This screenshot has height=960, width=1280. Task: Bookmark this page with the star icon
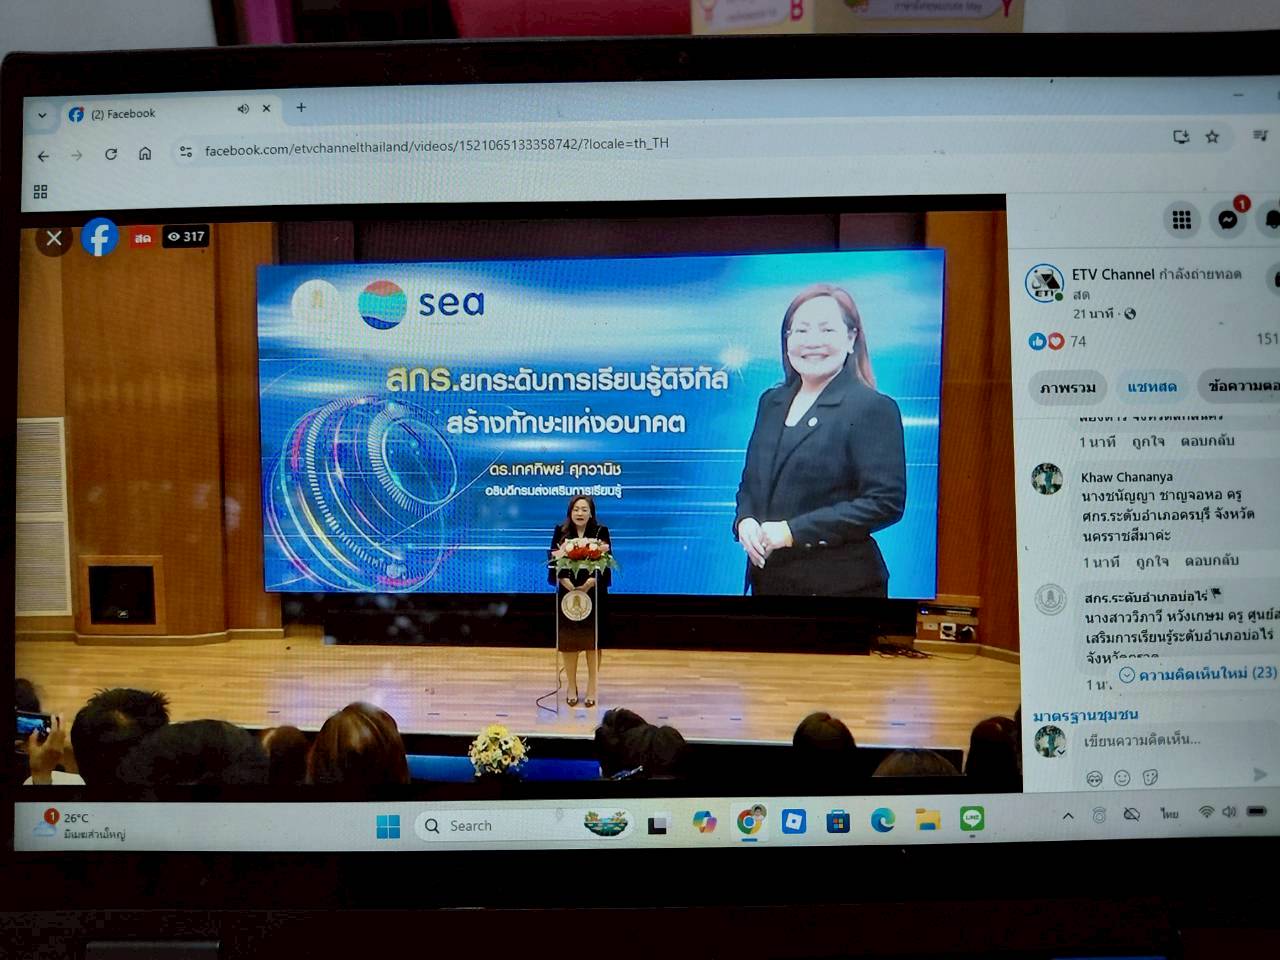pos(1212,137)
